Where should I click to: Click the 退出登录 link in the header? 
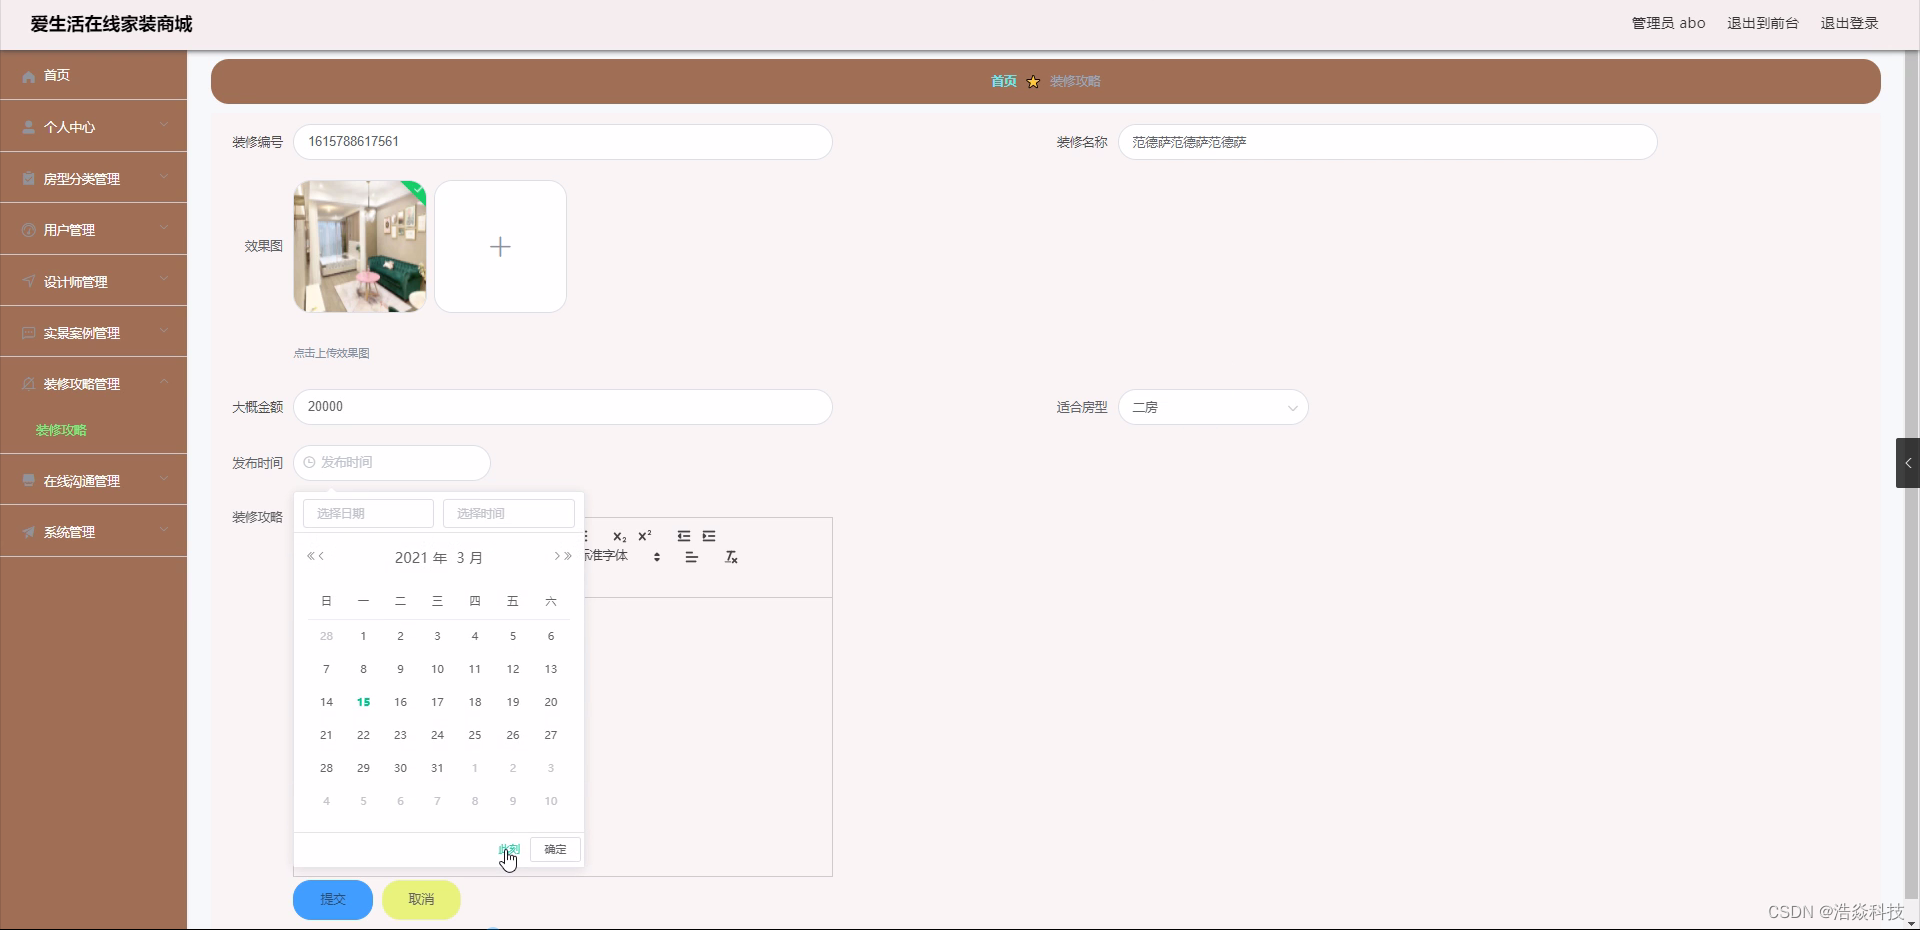(1849, 23)
